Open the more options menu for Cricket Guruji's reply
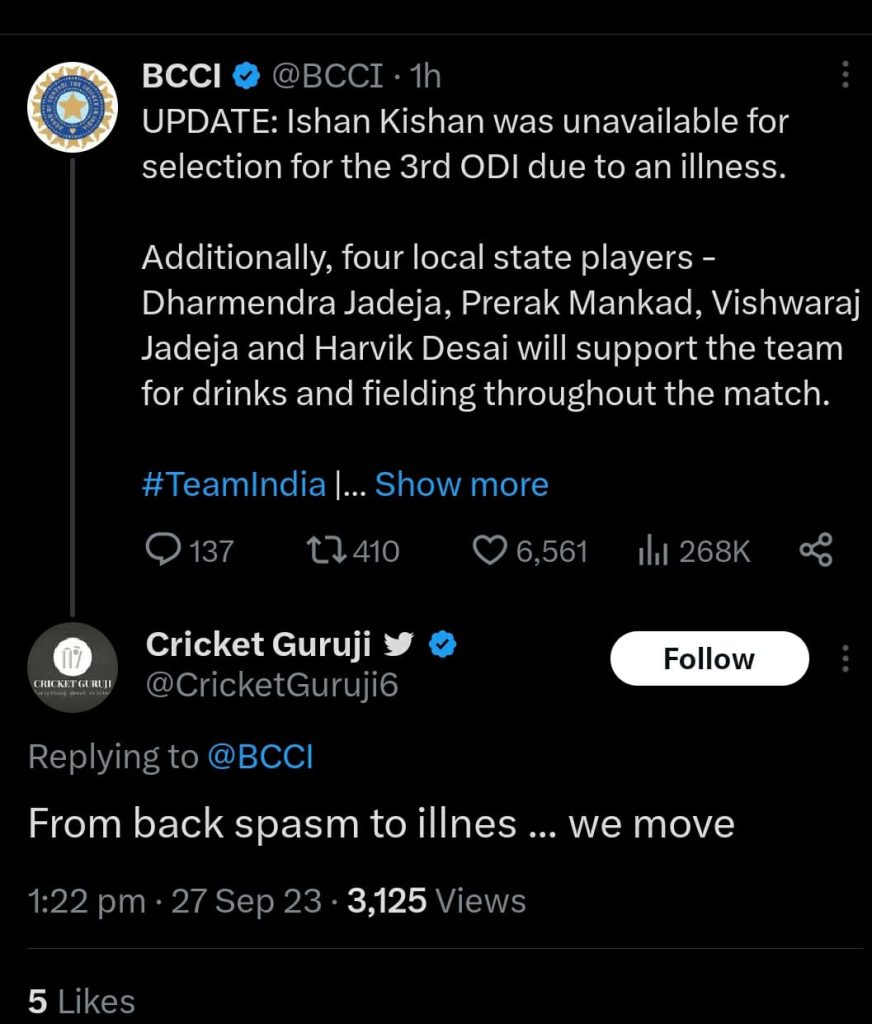 pos(845,658)
